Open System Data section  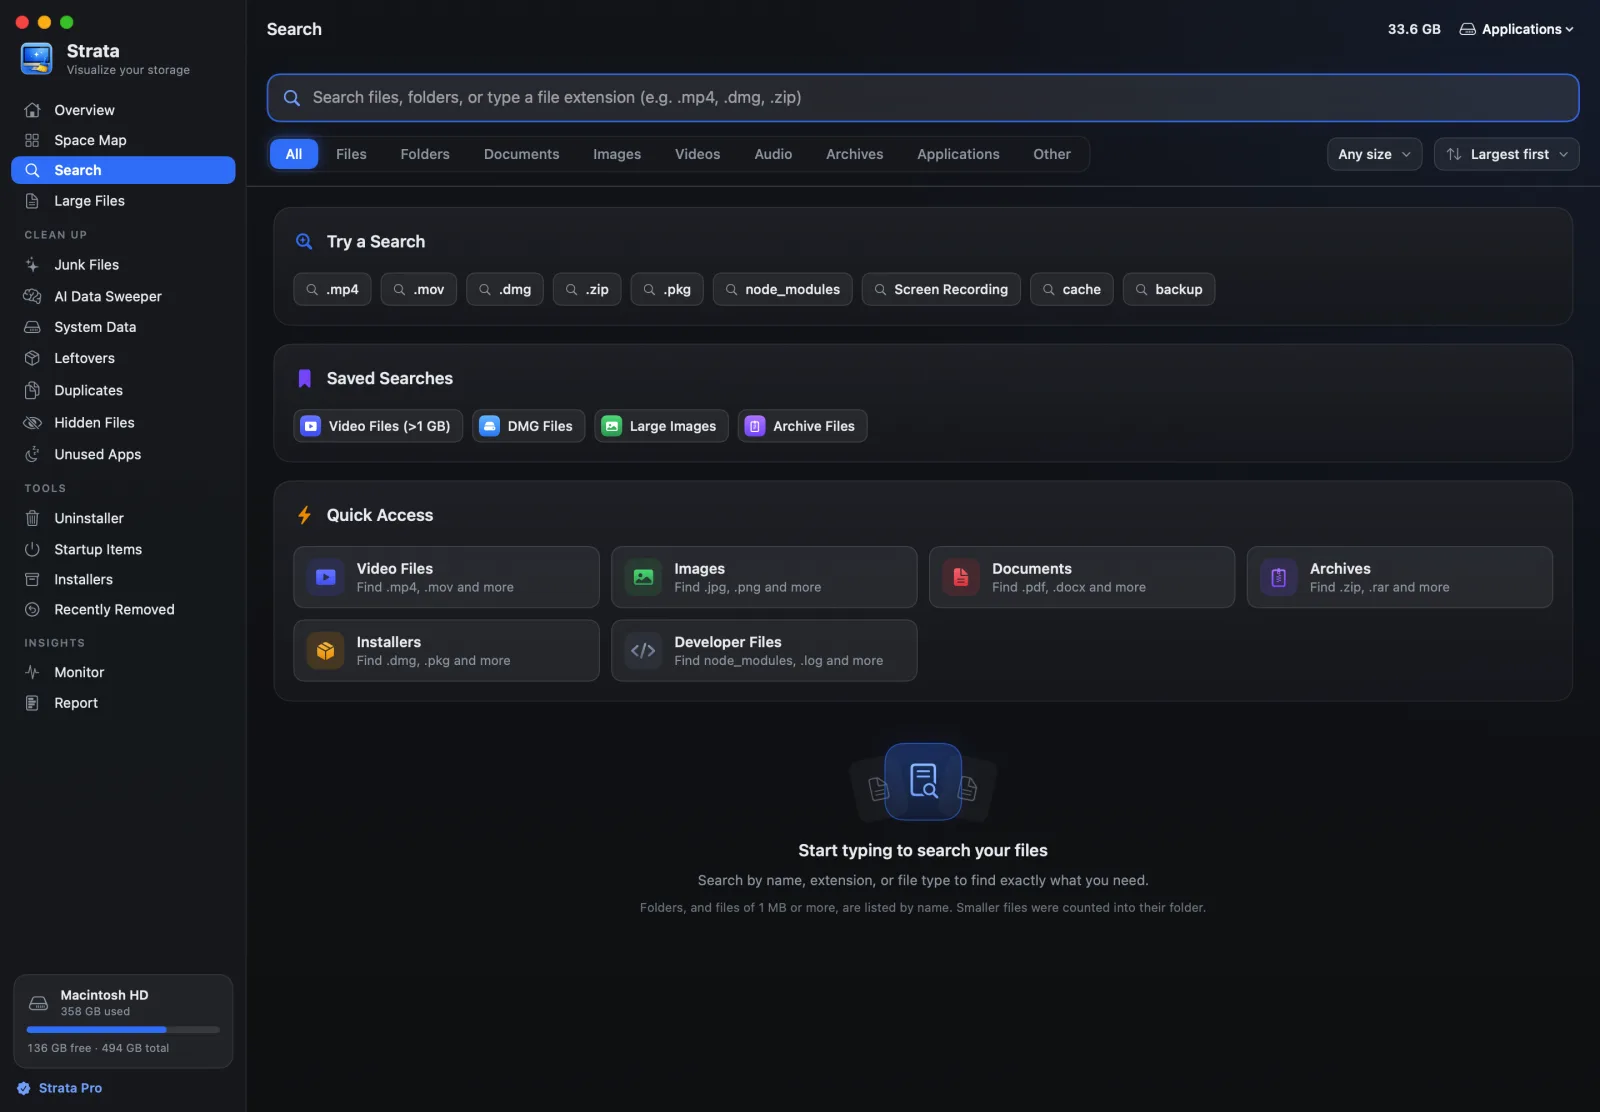123,327
